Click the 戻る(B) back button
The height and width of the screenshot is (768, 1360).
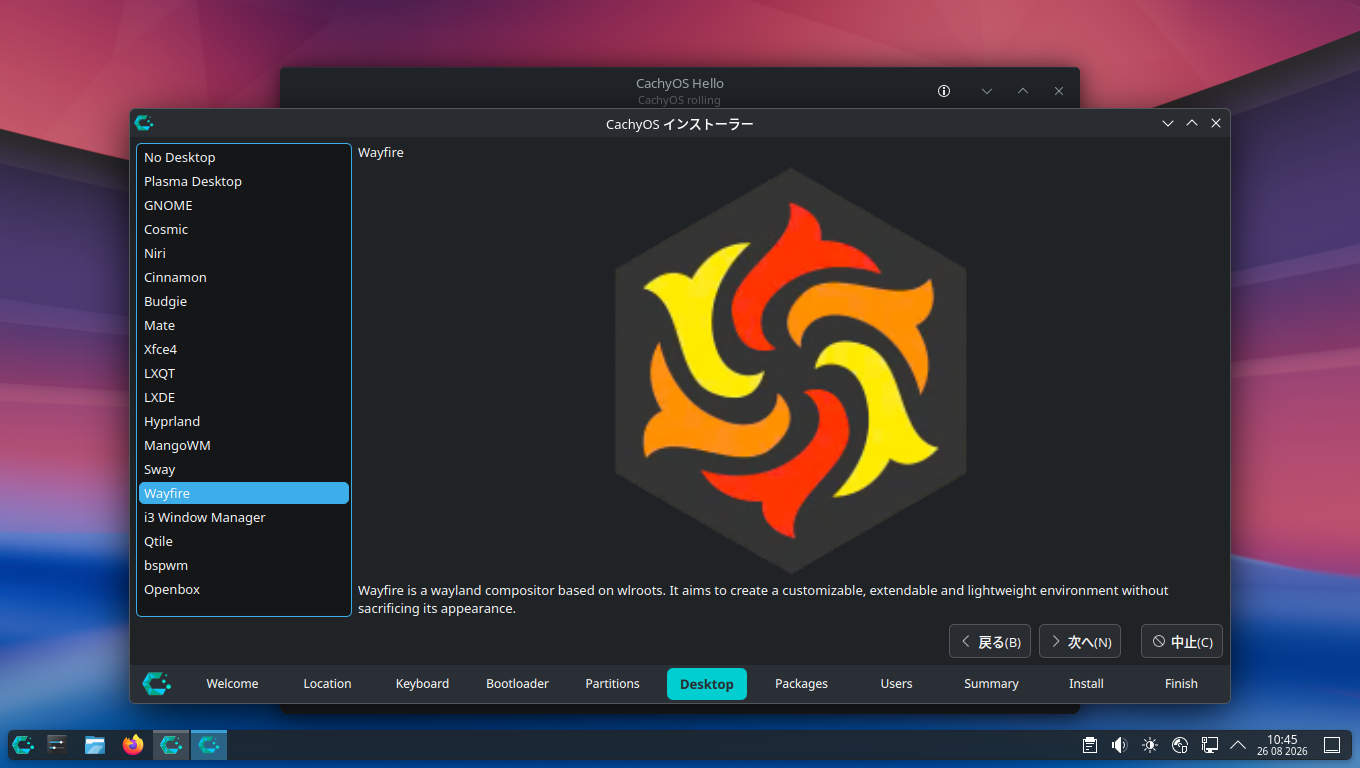[x=990, y=642]
